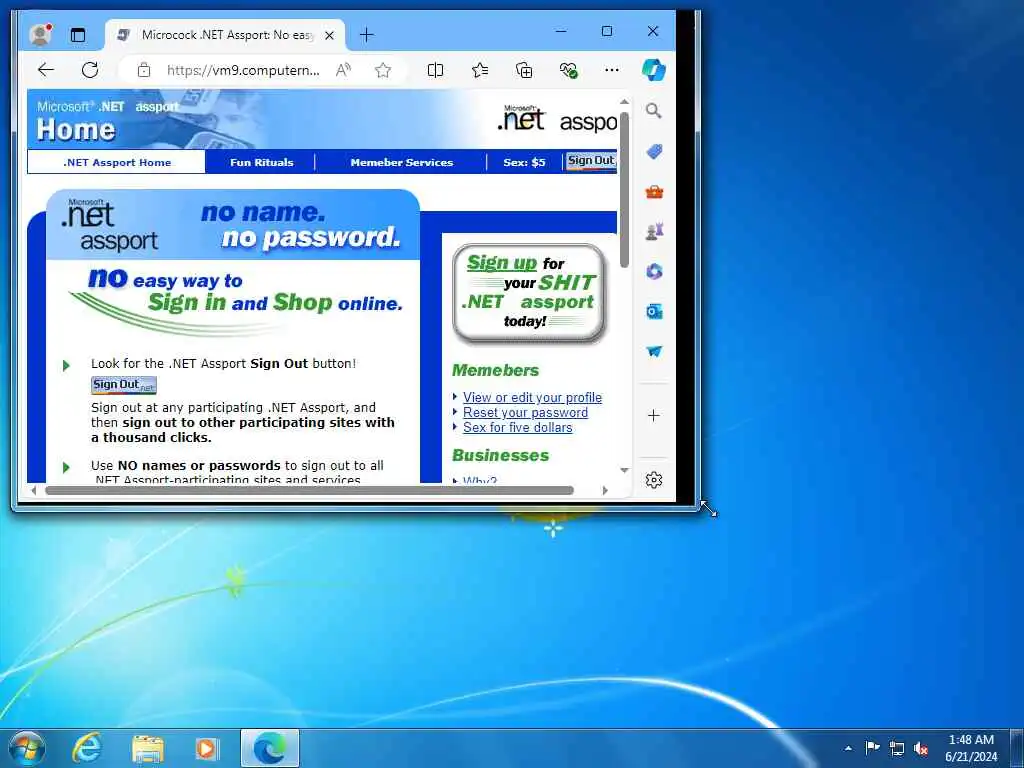This screenshot has height=768, width=1024.
Task: Open Memeber Services nav item
Action: pos(402,163)
